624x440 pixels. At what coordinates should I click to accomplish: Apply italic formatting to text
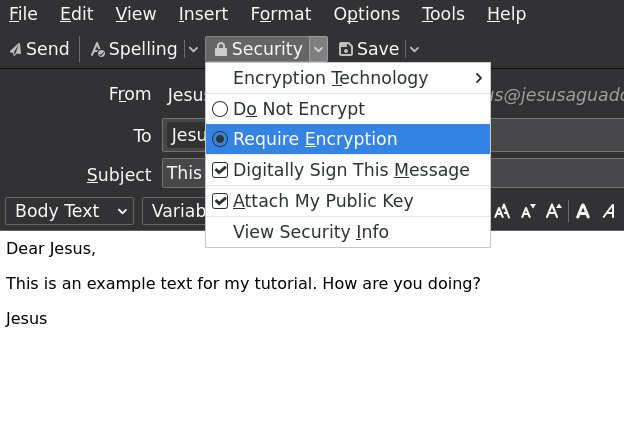pyautogui.click(x=608, y=211)
